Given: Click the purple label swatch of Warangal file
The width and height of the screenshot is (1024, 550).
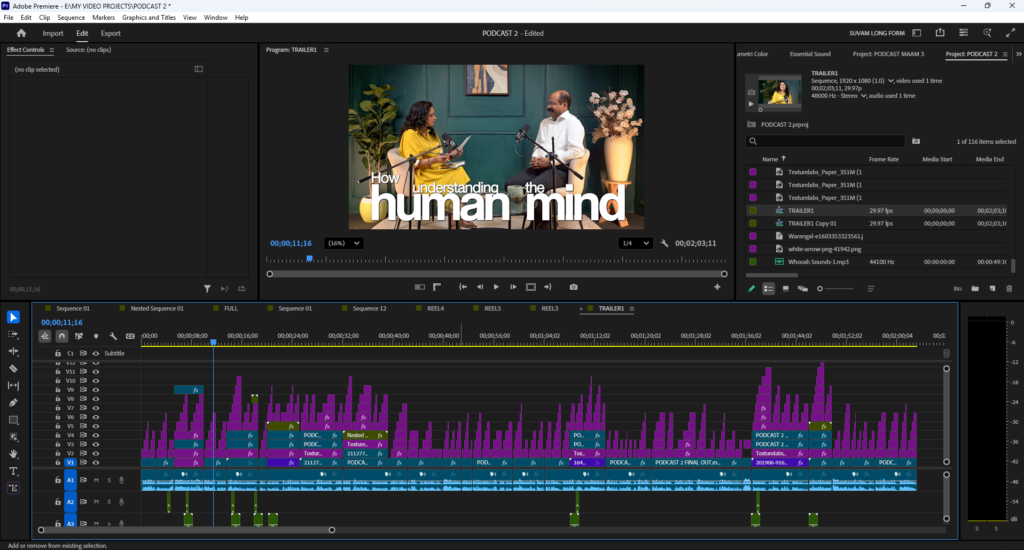Looking at the screenshot, I should tap(753, 236).
